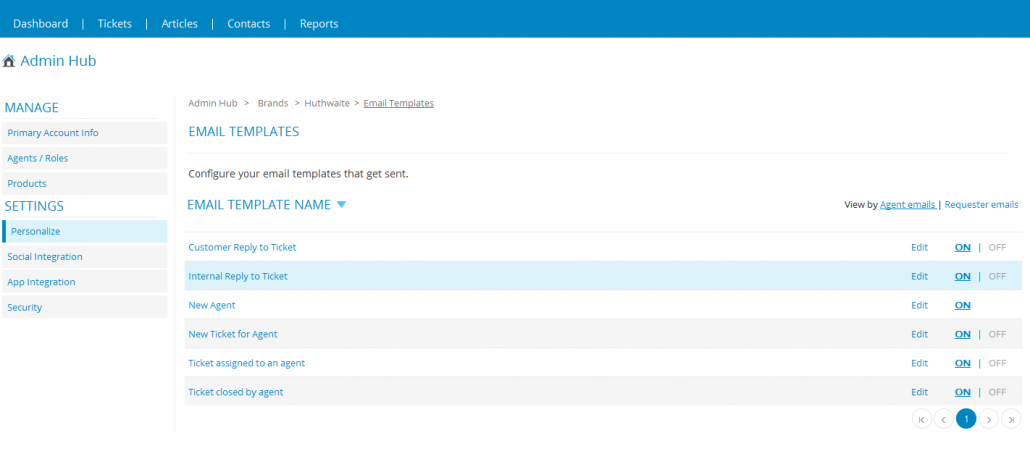Open New Agent template name
1030x467 pixels.
pos(212,305)
